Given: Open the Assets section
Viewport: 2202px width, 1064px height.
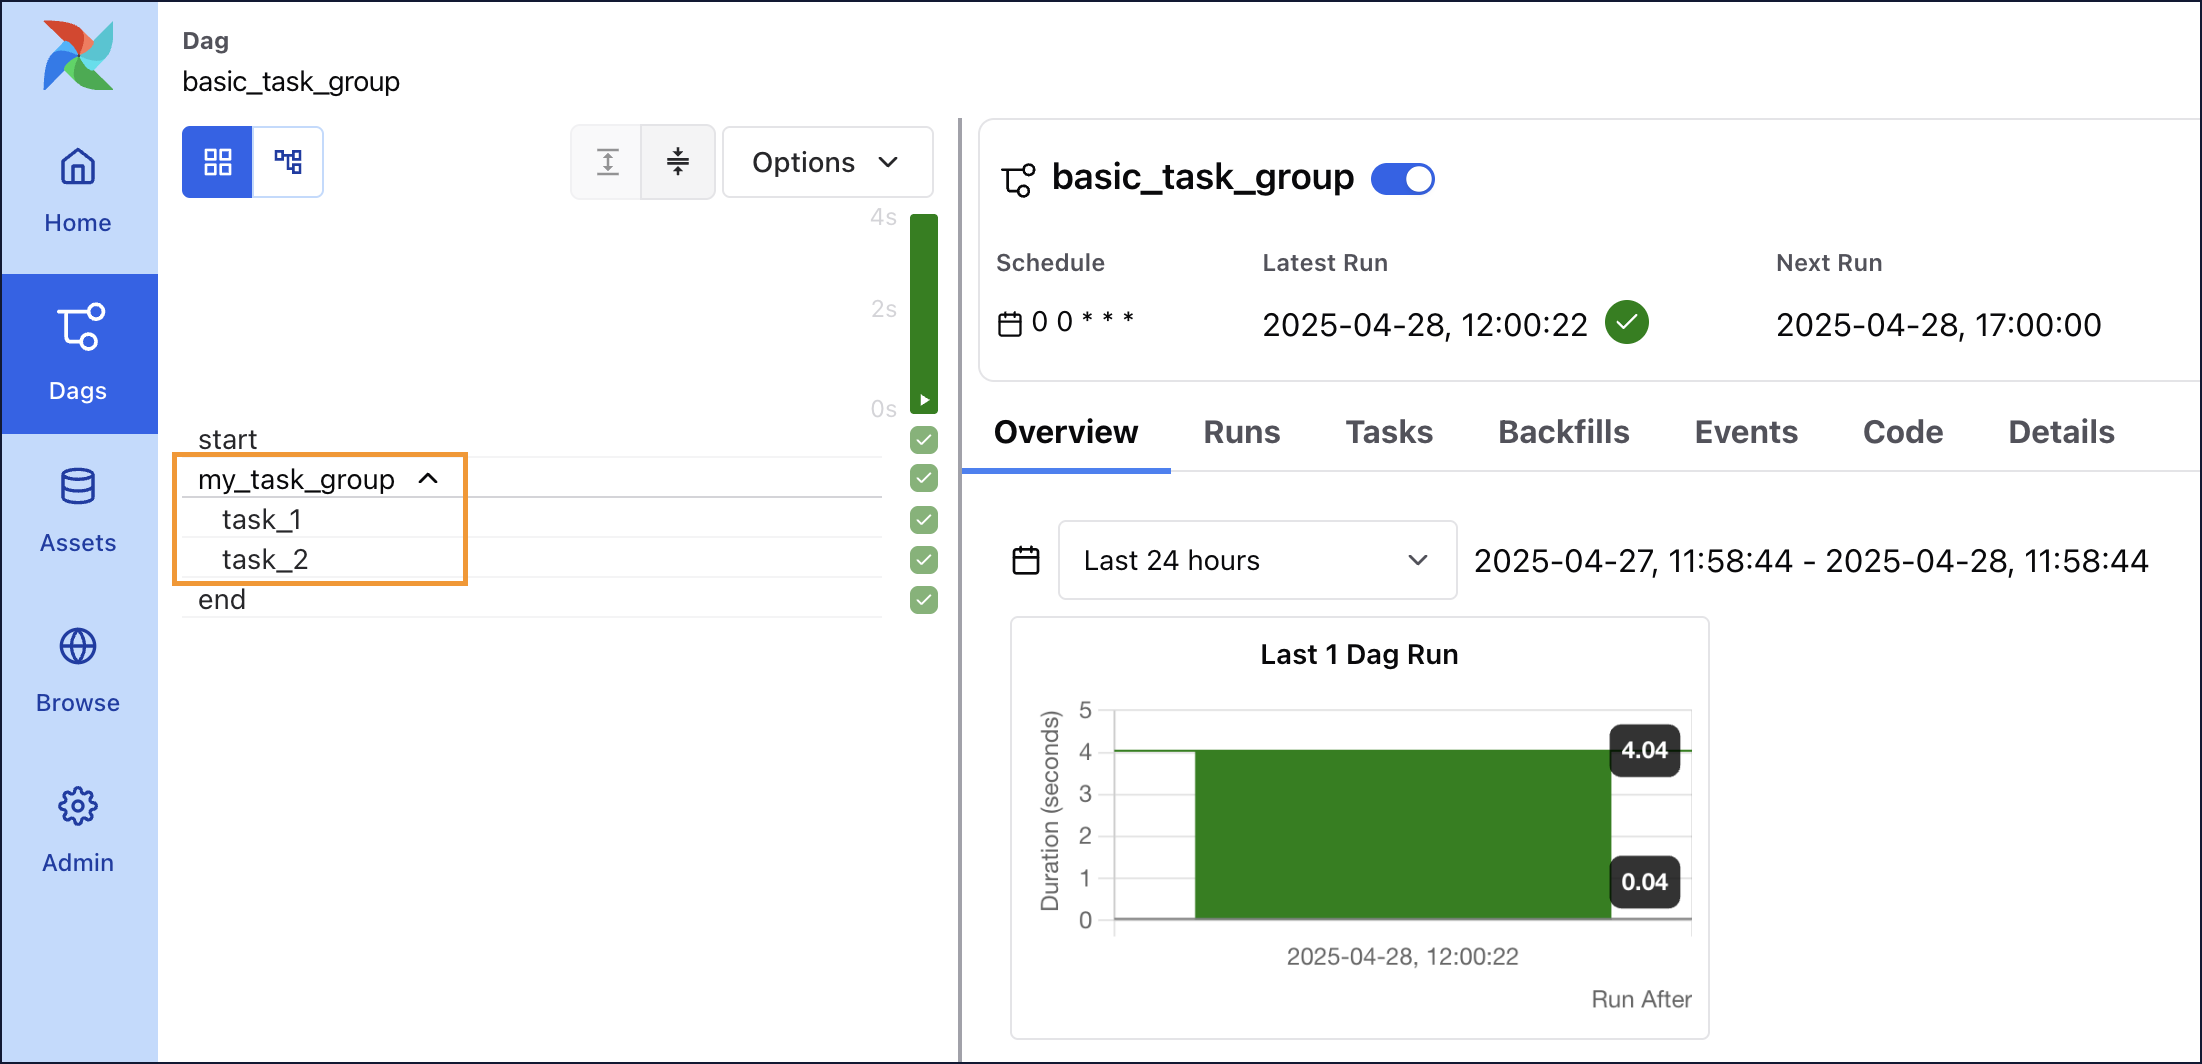Looking at the screenshot, I should [x=77, y=510].
